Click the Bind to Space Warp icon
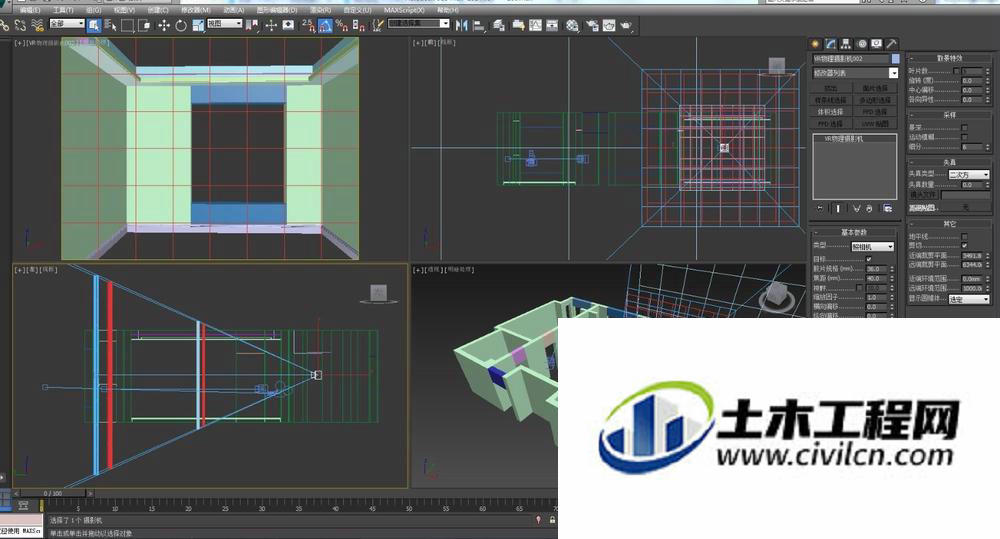1000x539 pixels. 37,25
